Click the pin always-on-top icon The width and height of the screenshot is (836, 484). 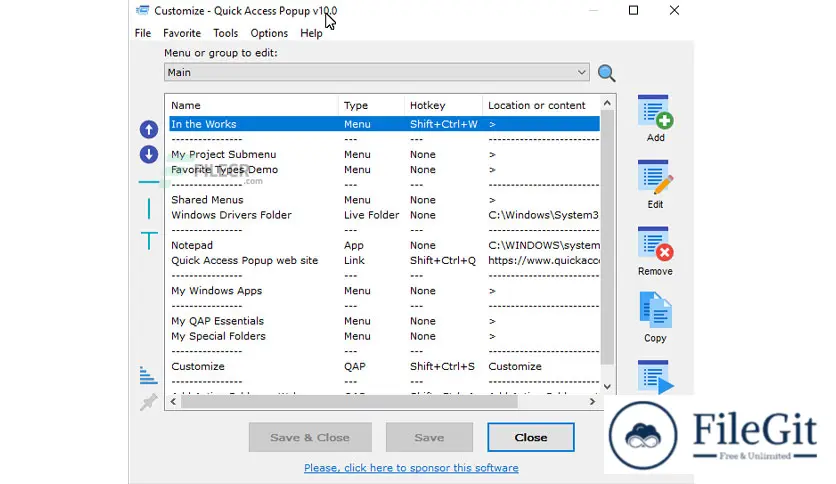[149, 402]
